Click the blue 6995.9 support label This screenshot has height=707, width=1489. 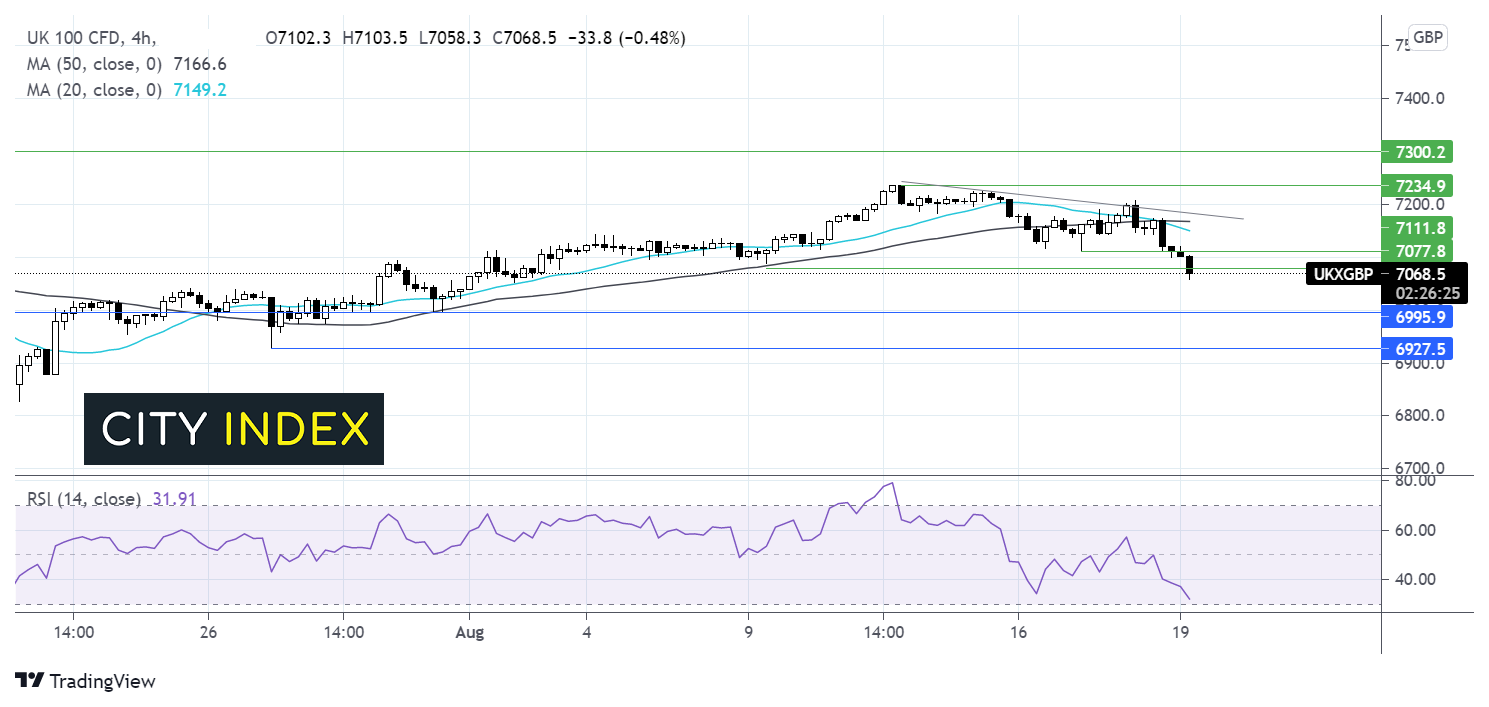click(x=1419, y=316)
